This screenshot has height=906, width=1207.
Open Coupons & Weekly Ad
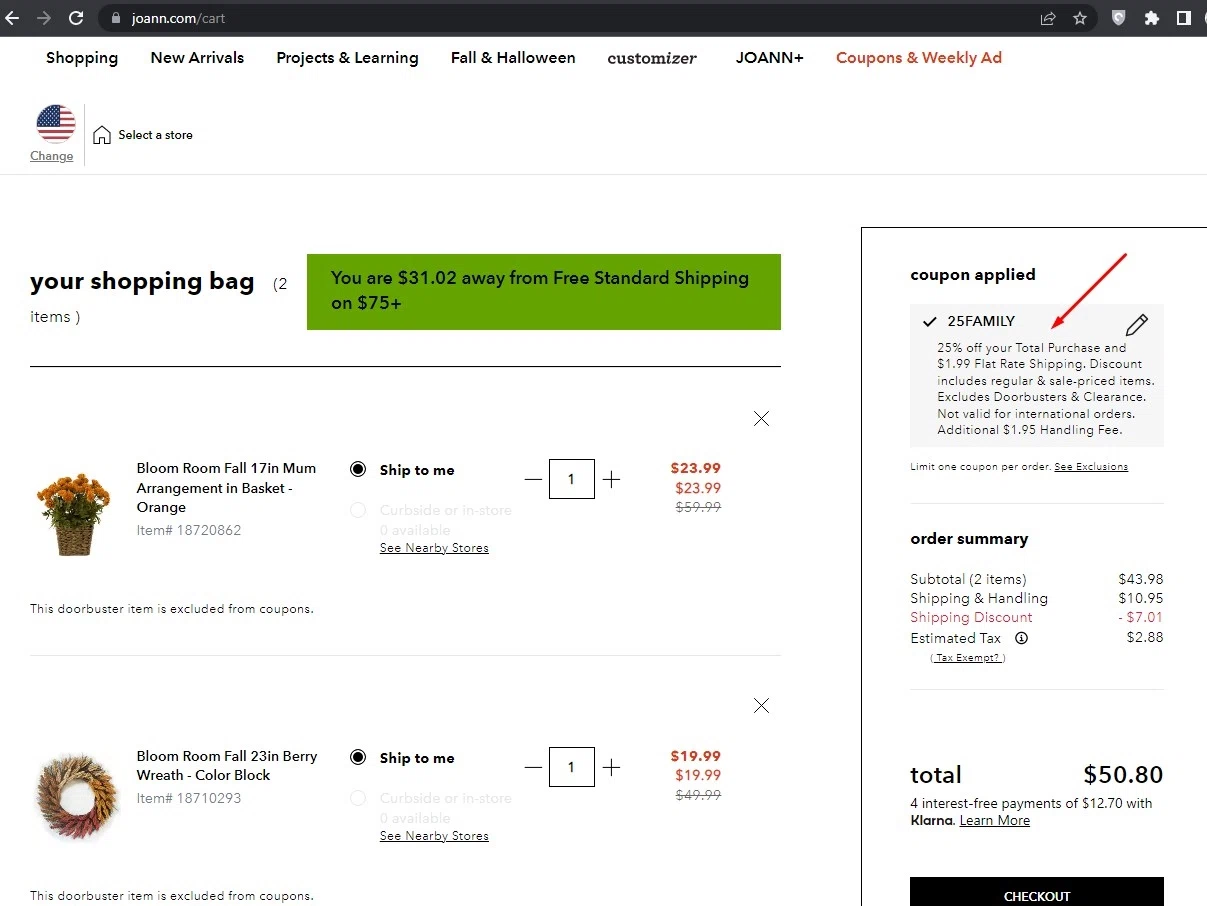(919, 58)
